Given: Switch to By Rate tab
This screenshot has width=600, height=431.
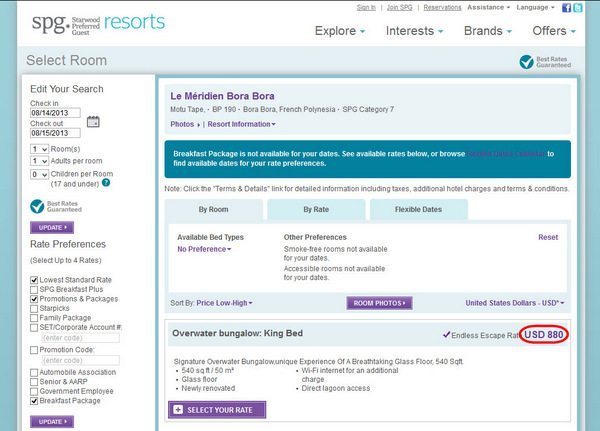Looking at the screenshot, I should [316, 209].
